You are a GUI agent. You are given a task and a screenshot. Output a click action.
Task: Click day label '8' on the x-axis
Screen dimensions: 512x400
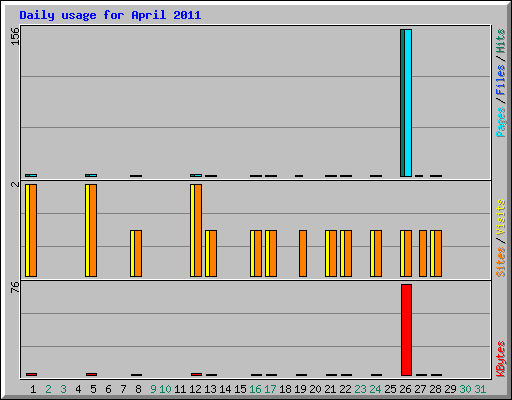pos(138,389)
